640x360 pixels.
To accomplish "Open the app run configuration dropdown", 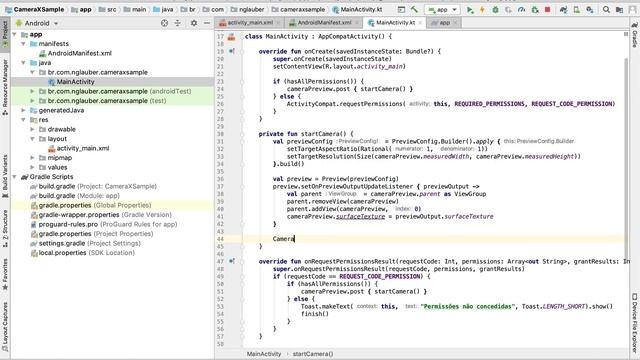I will click(442, 9).
